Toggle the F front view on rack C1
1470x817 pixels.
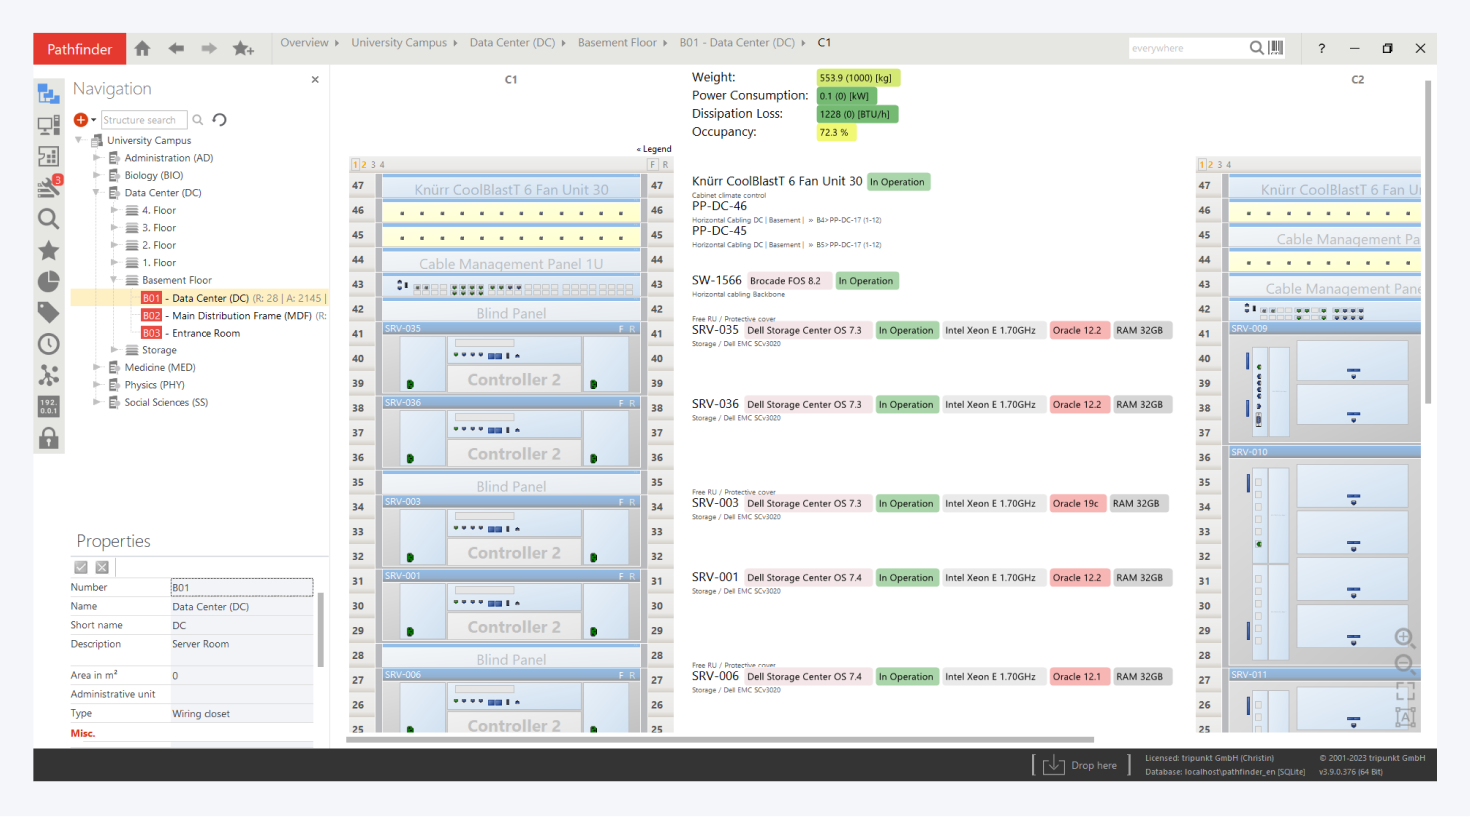point(652,164)
